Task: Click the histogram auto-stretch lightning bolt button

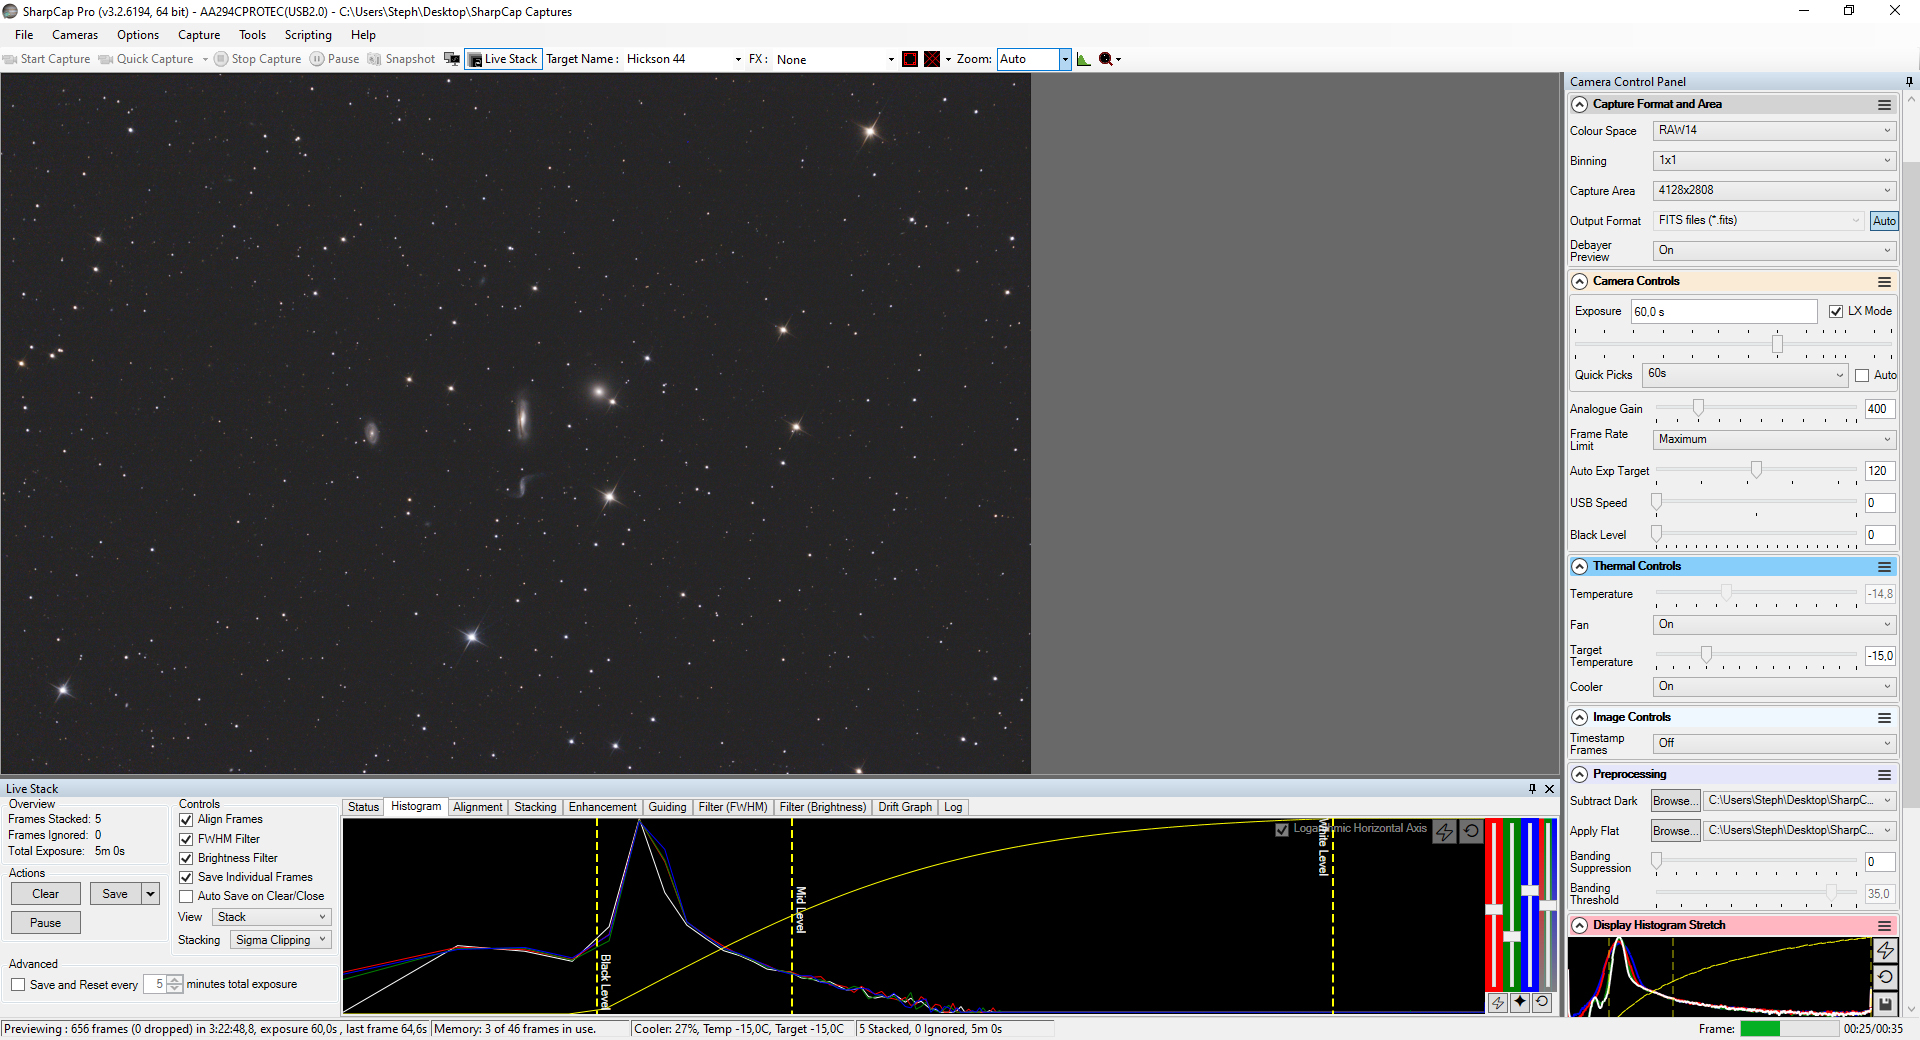Action: pyautogui.click(x=1445, y=831)
